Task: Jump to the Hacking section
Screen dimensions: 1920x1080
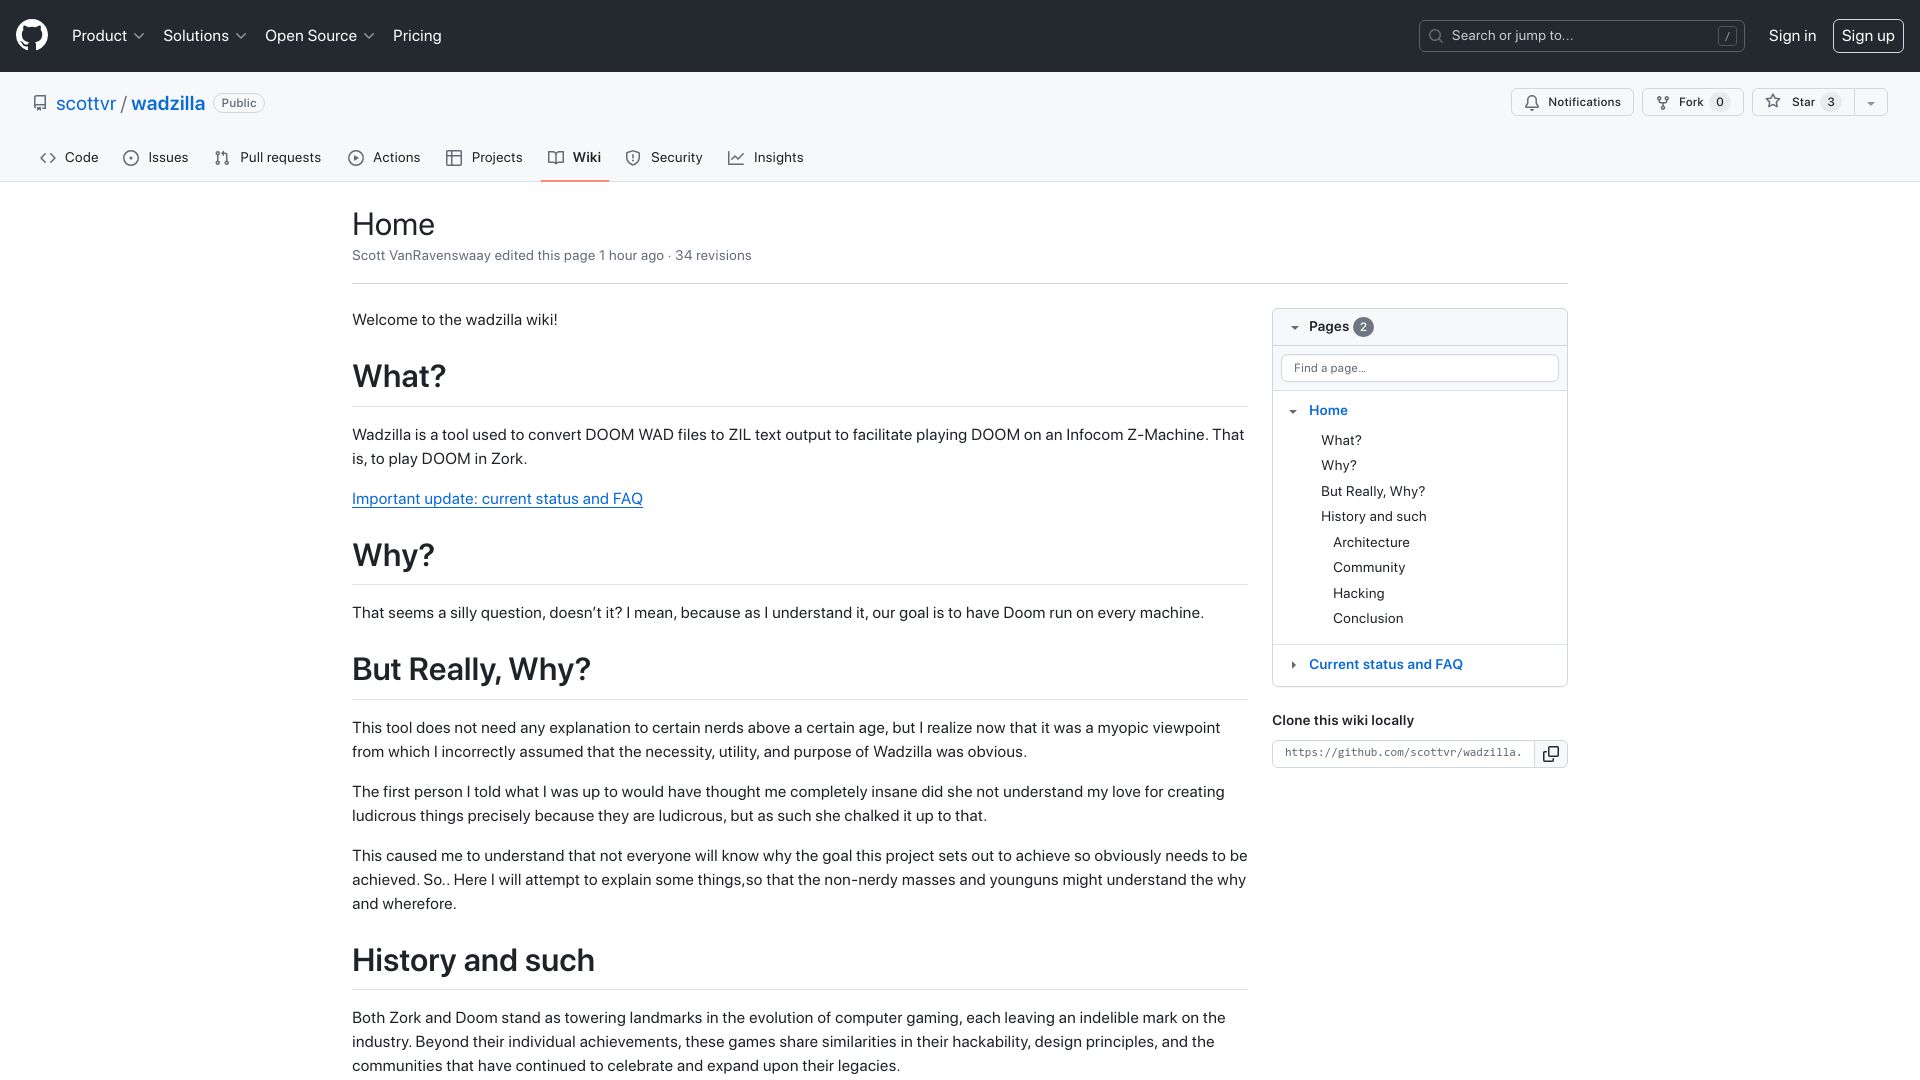Action: [x=1359, y=594]
